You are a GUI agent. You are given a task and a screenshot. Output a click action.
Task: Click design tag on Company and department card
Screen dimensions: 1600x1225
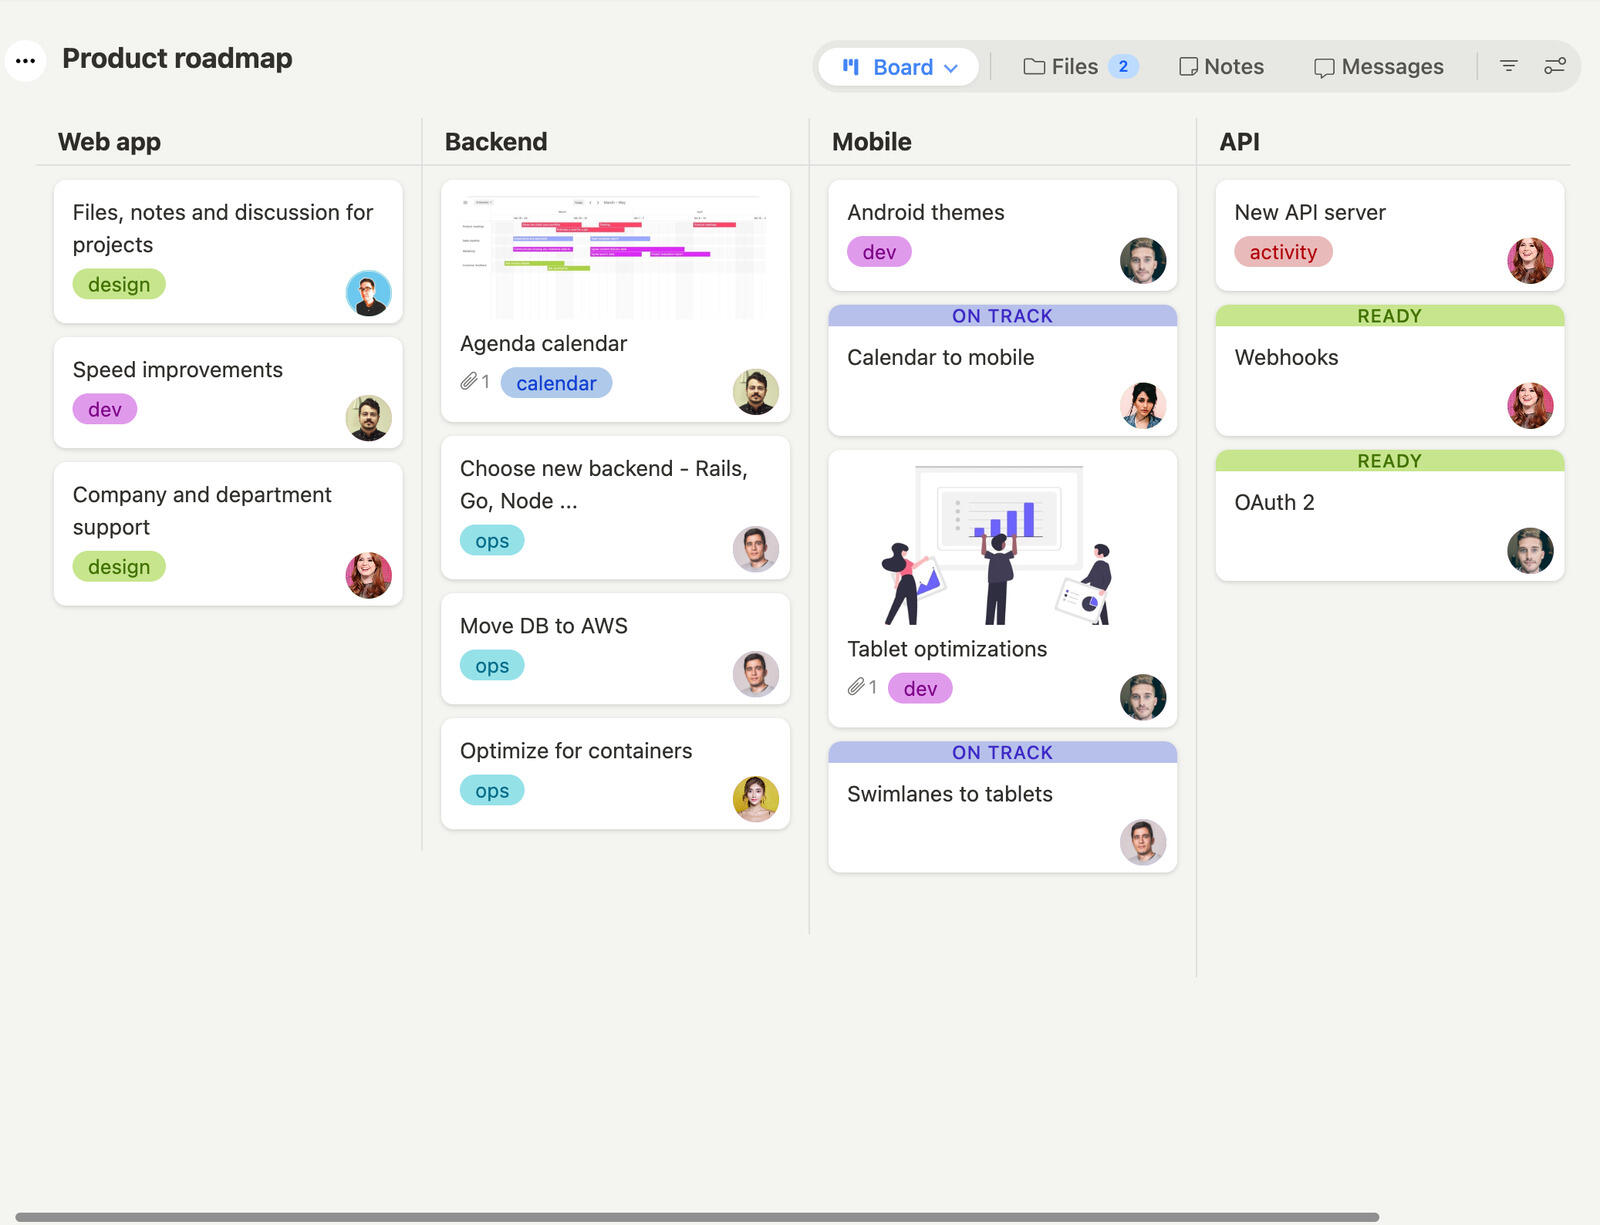119,567
